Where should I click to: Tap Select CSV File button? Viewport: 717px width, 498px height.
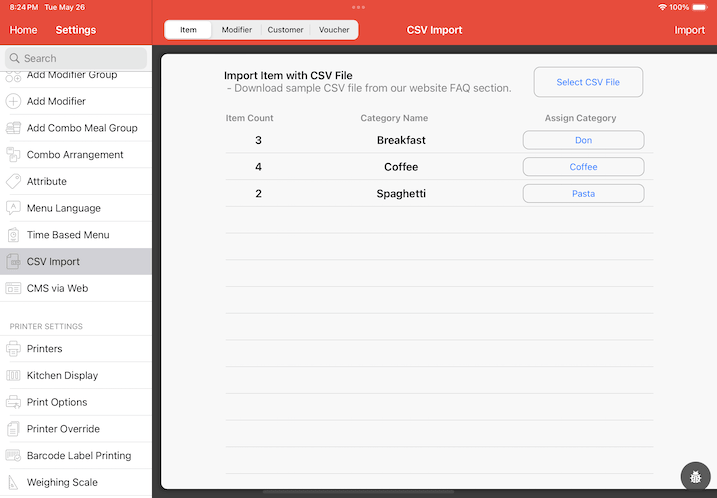coord(588,82)
